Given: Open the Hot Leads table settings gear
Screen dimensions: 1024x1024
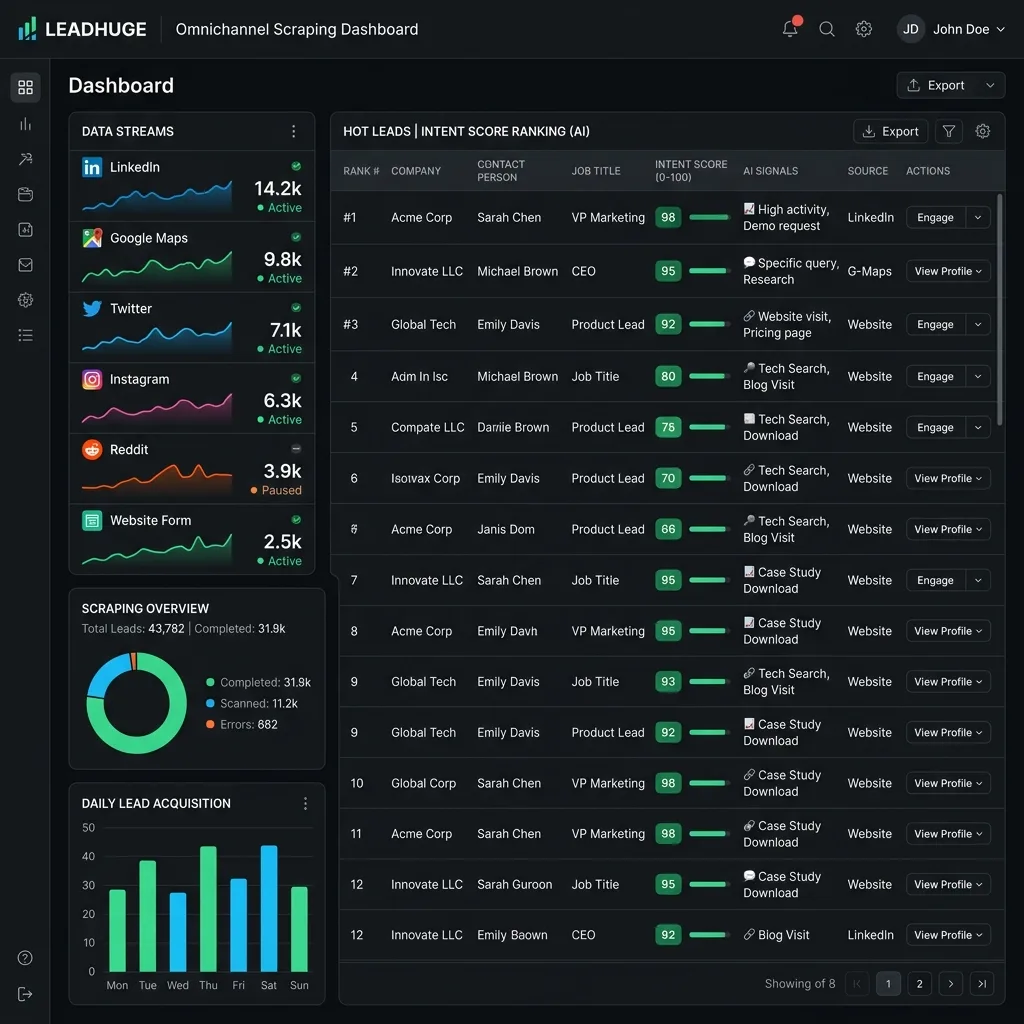Looking at the screenshot, I should tap(982, 131).
